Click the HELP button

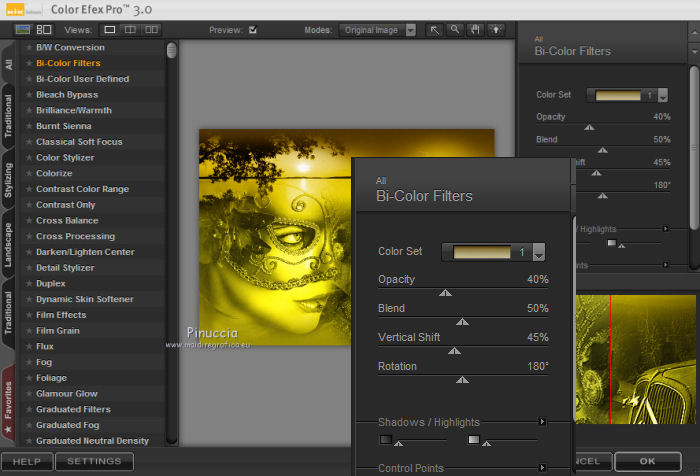point(27,461)
